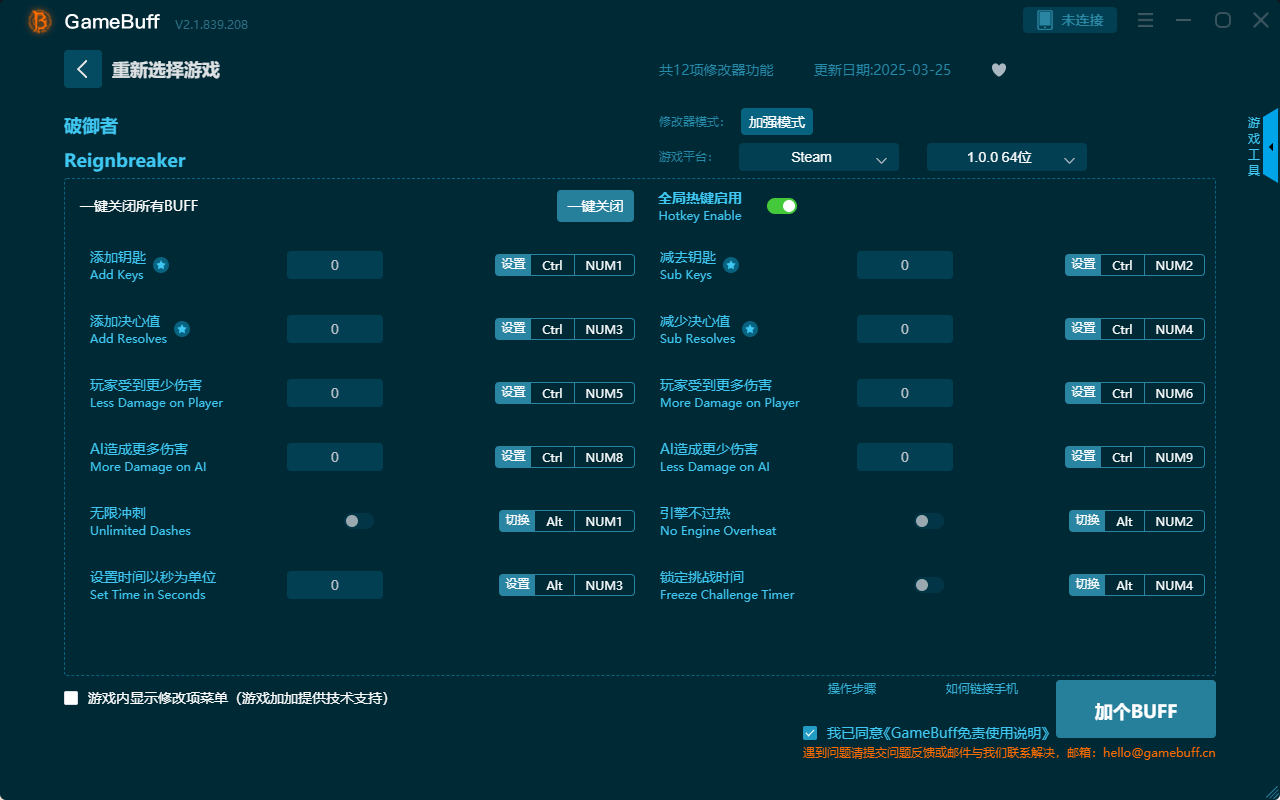Image resolution: width=1280 pixels, height=800 pixels.
Task: Enable the Freeze Challenge Timer switch
Action: (929, 585)
